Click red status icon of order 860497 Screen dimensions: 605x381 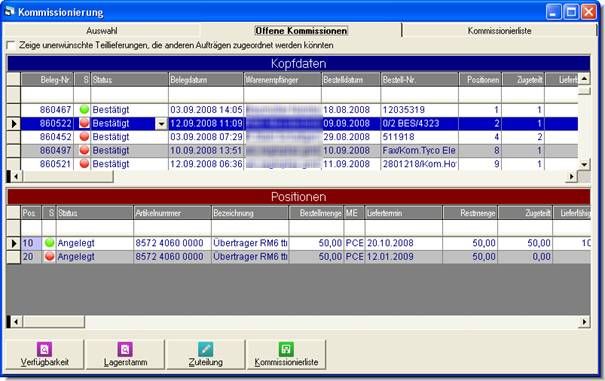[x=84, y=150]
